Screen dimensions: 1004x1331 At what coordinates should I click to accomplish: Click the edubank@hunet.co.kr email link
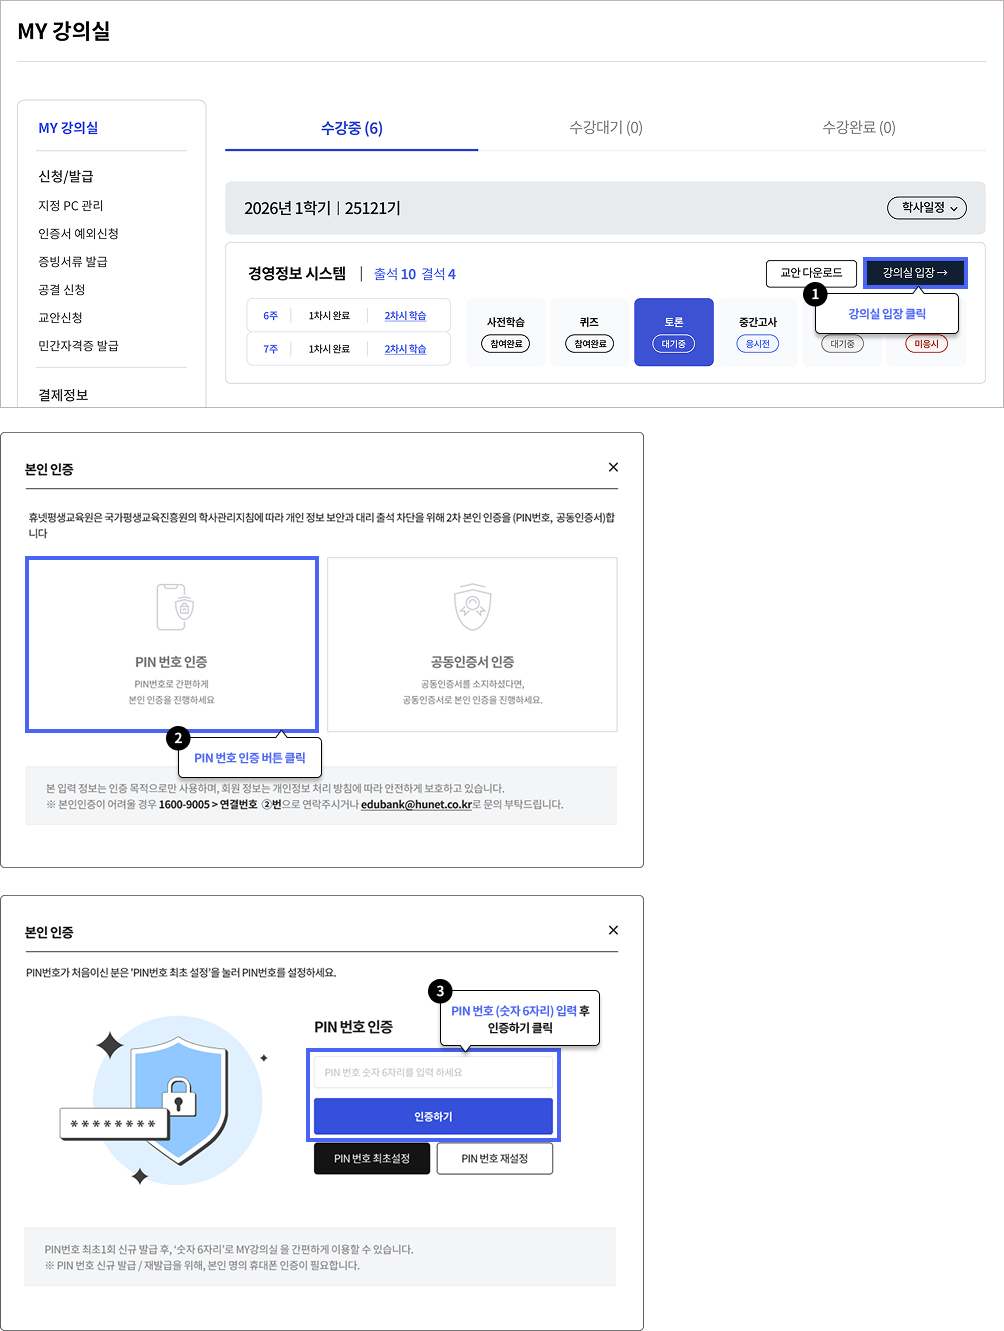tap(416, 804)
